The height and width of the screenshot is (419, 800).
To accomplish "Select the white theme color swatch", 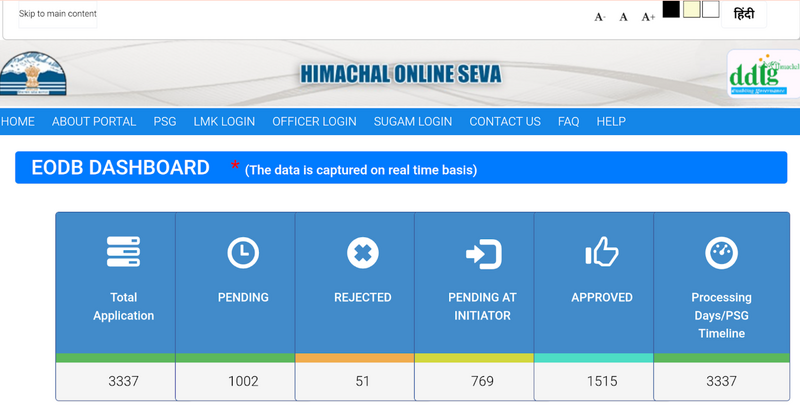I will [711, 10].
